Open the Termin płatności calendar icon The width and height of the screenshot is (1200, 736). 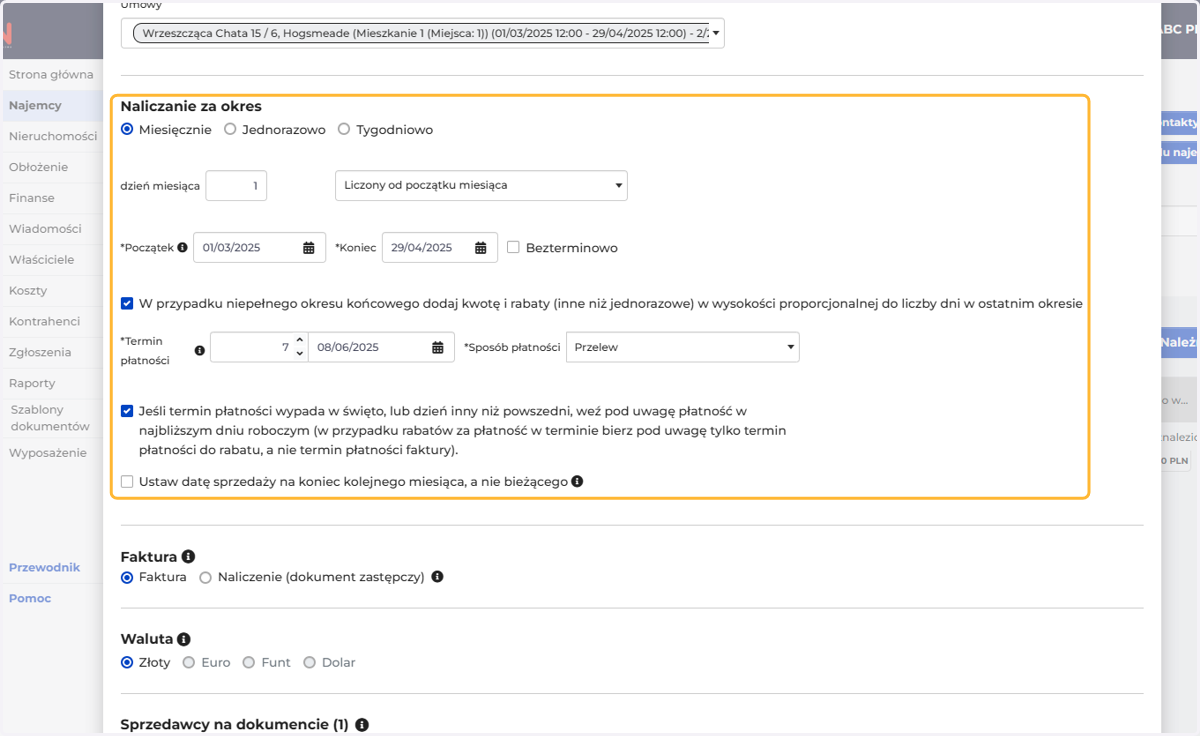pos(438,347)
